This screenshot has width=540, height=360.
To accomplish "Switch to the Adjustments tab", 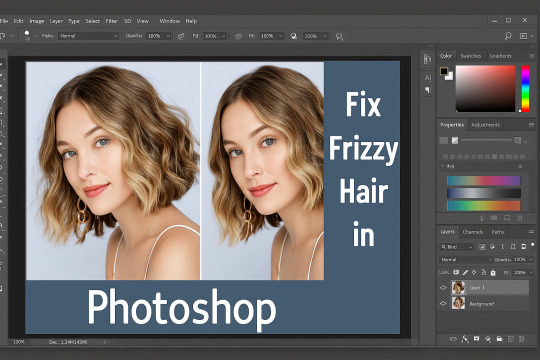I will pyautogui.click(x=485, y=125).
